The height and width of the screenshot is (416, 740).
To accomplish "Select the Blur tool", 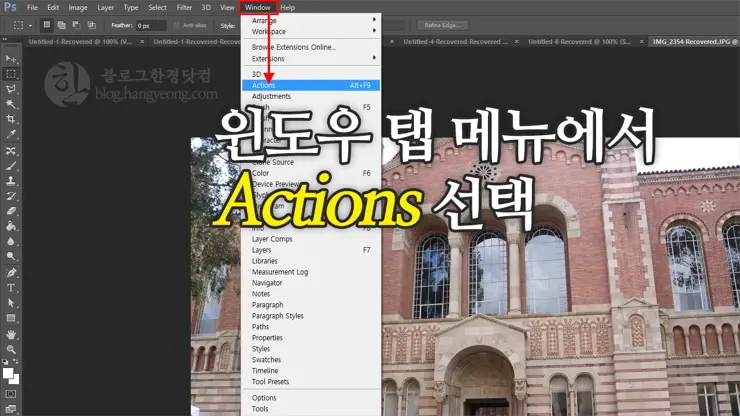I will 10,241.
